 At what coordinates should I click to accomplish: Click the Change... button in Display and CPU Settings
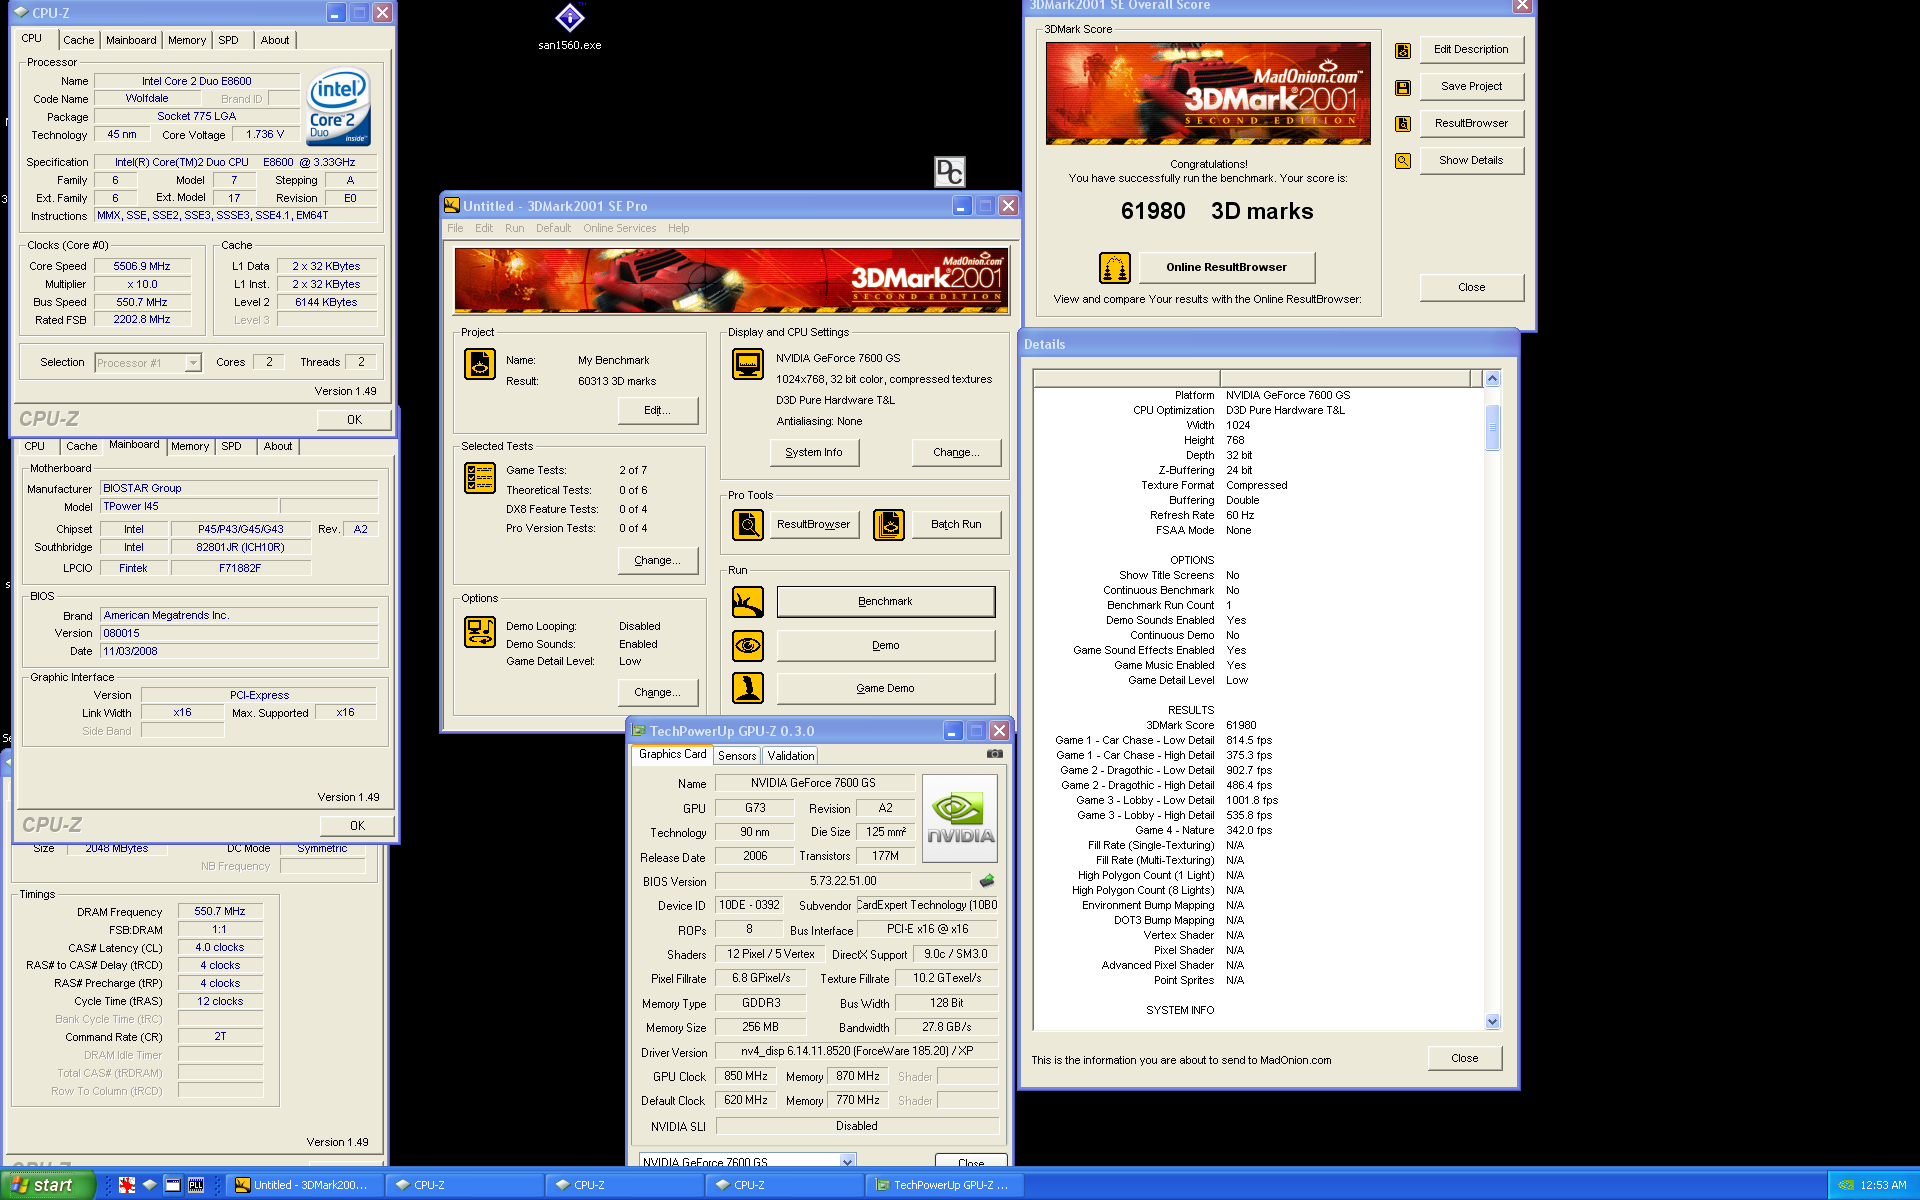[956, 453]
